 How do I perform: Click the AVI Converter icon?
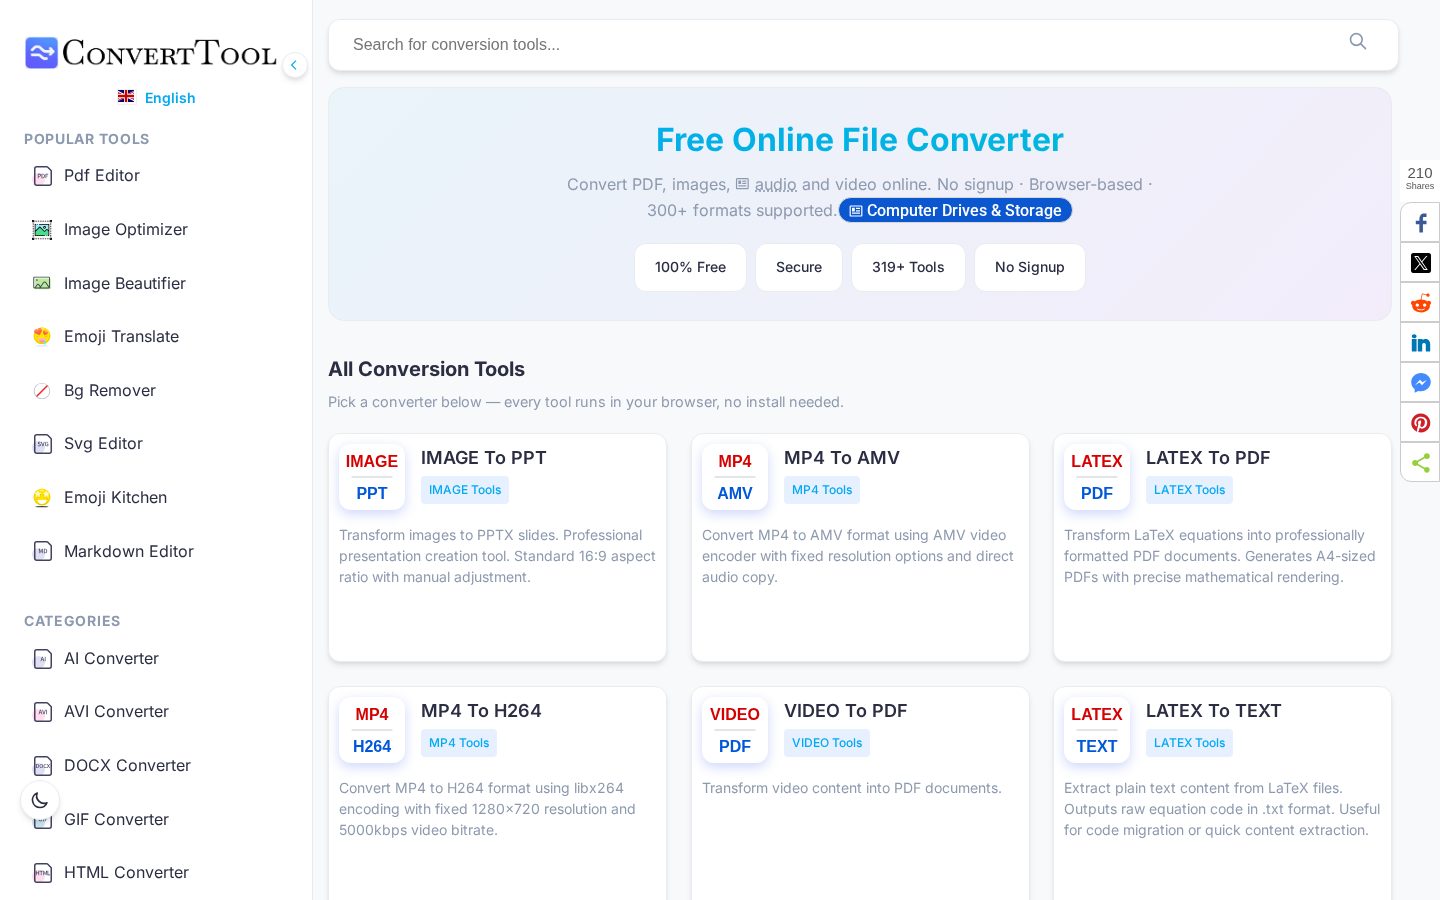(42, 712)
